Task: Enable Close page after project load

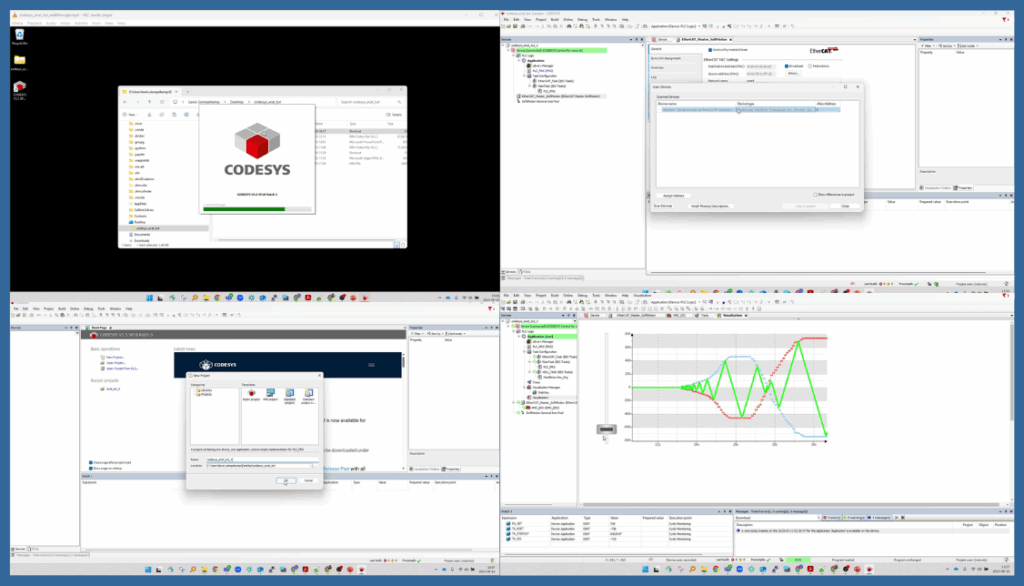Action: pos(90,462)
